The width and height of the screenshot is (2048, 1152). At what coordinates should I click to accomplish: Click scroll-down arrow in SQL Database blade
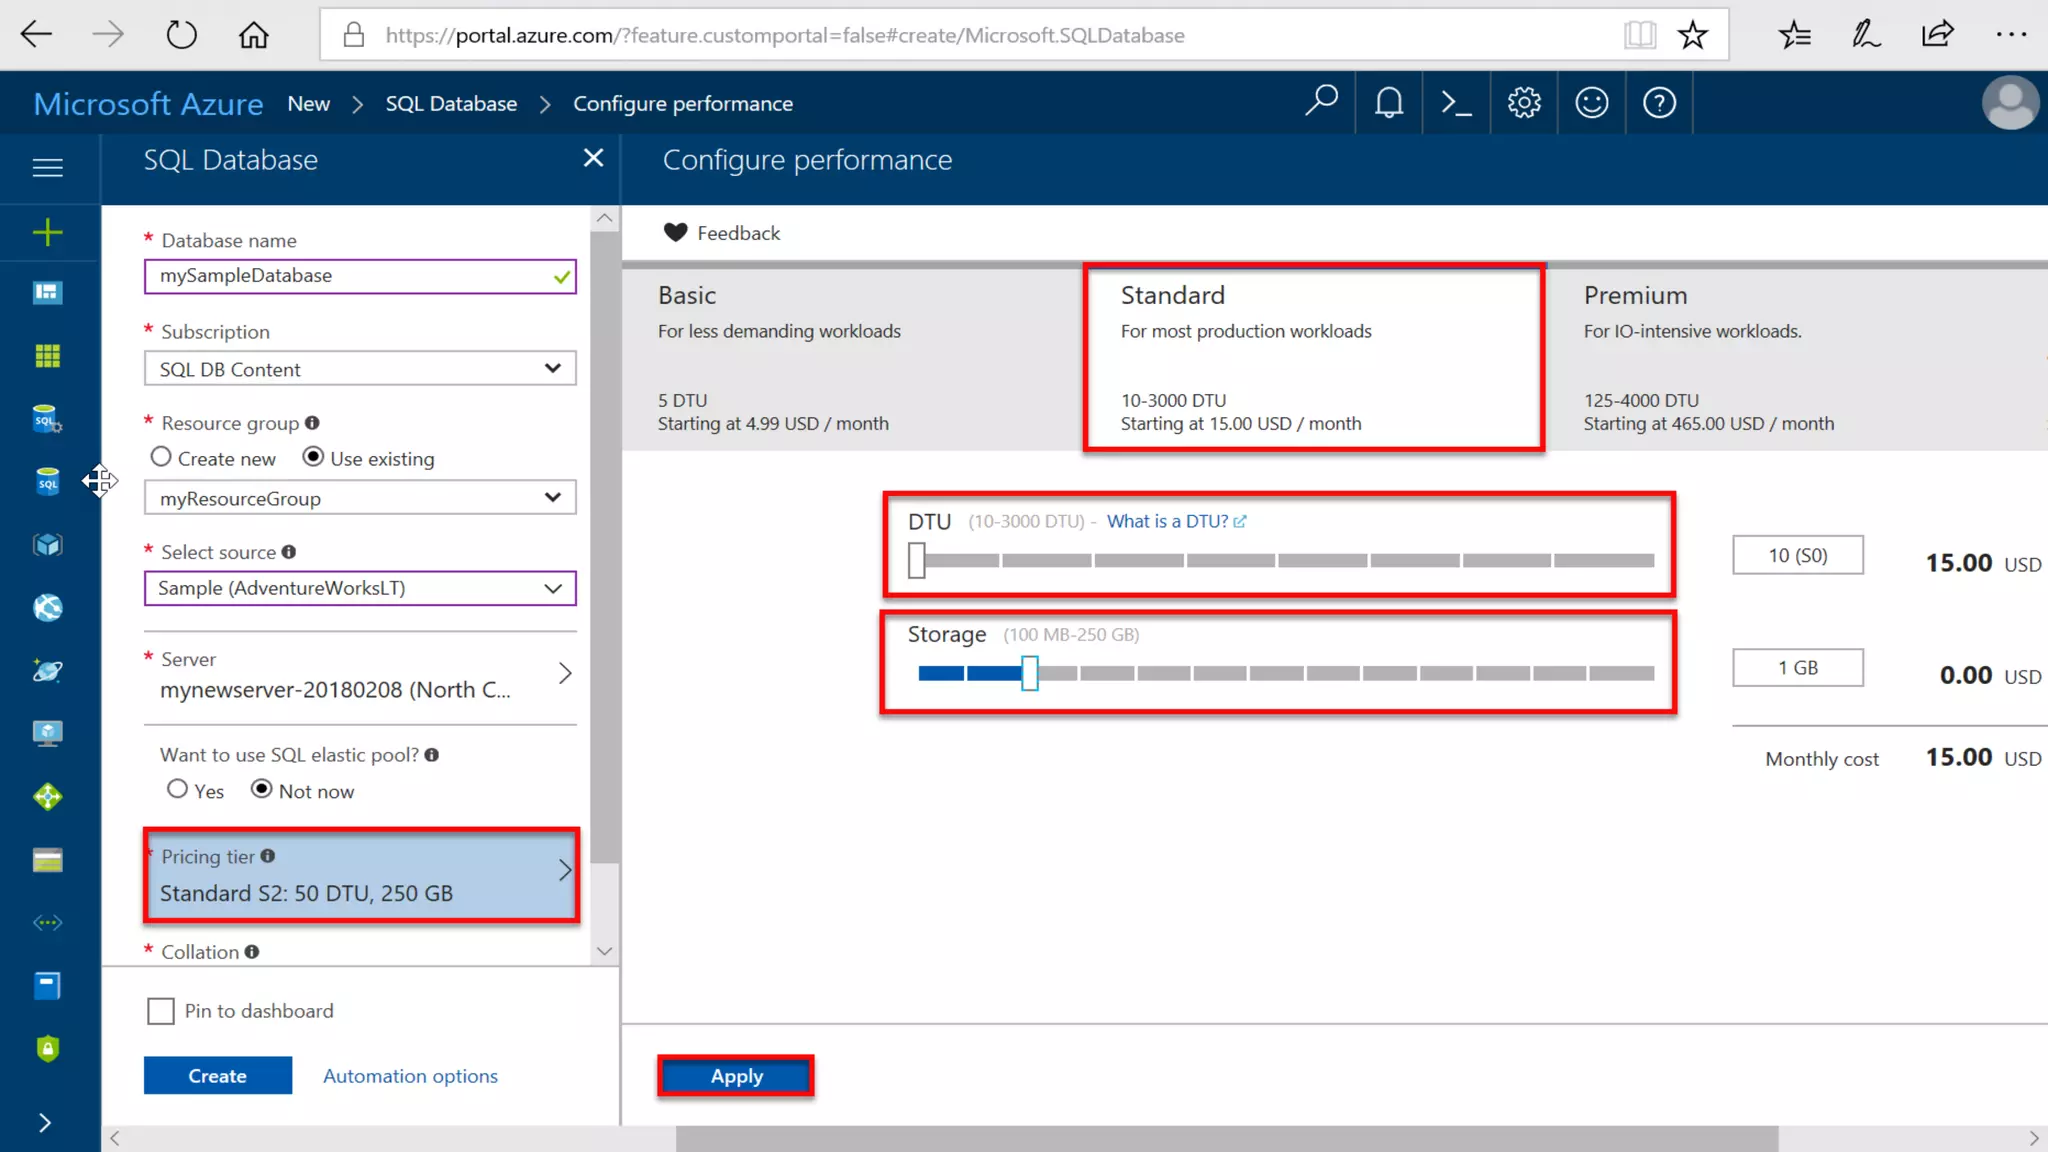click(604, 951)
